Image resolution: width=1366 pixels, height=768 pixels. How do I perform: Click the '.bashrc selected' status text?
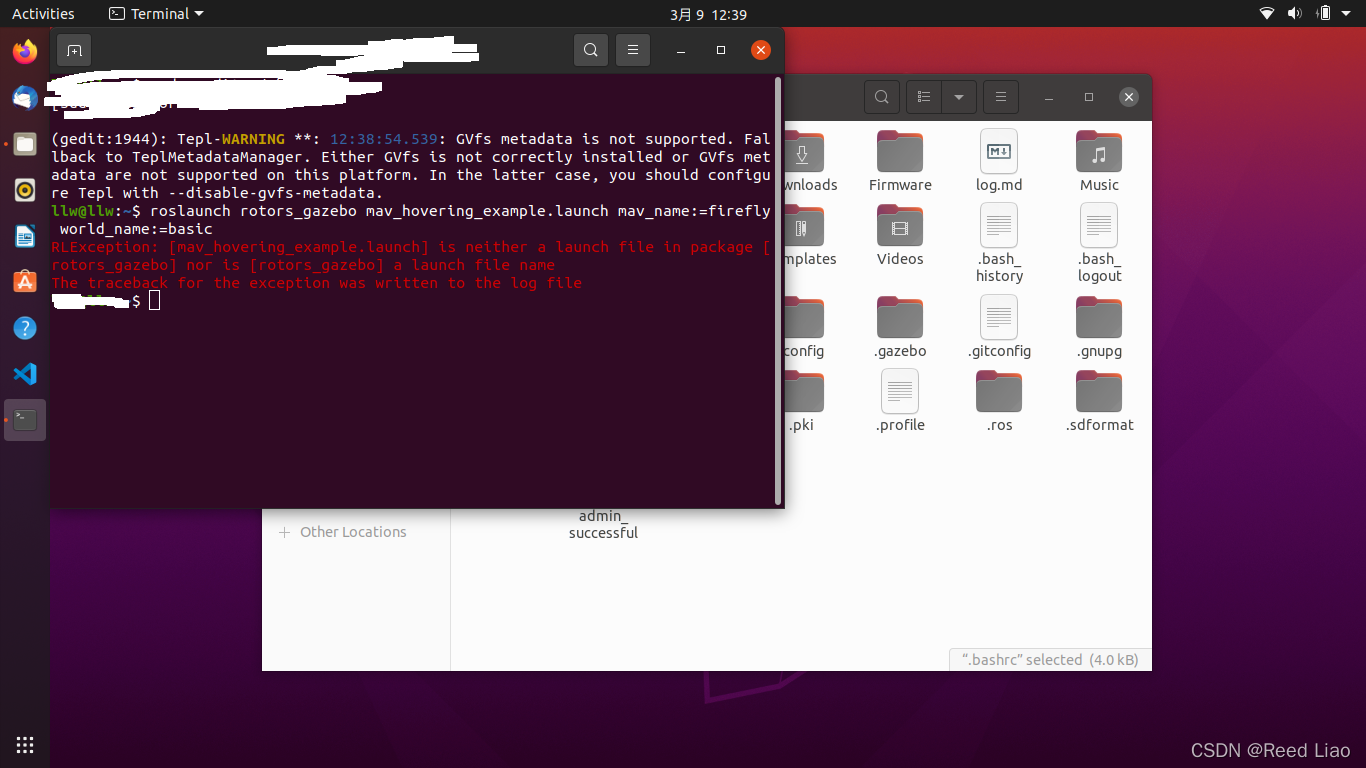1050,660
